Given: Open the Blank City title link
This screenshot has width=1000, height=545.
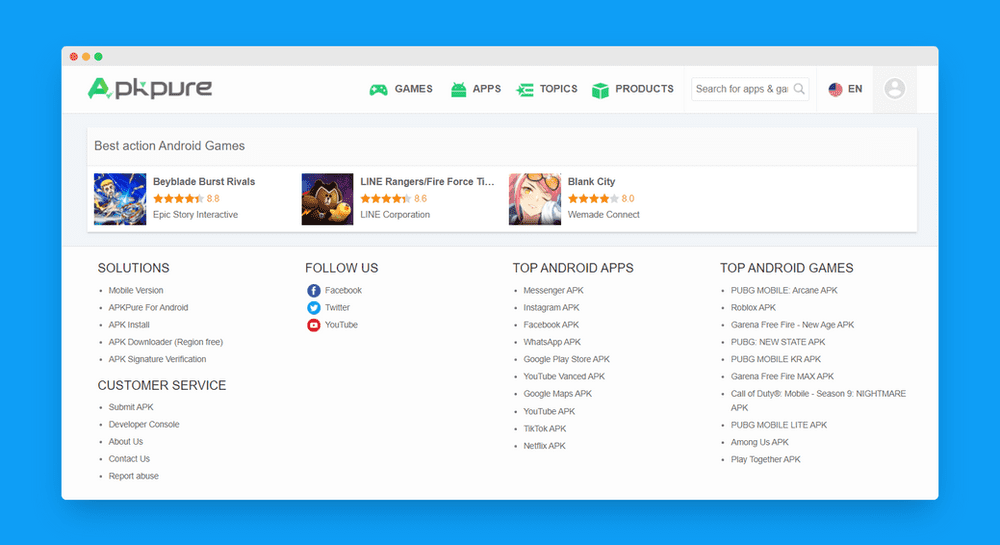Looking at the screenshot, I should [x=591, y=182].
